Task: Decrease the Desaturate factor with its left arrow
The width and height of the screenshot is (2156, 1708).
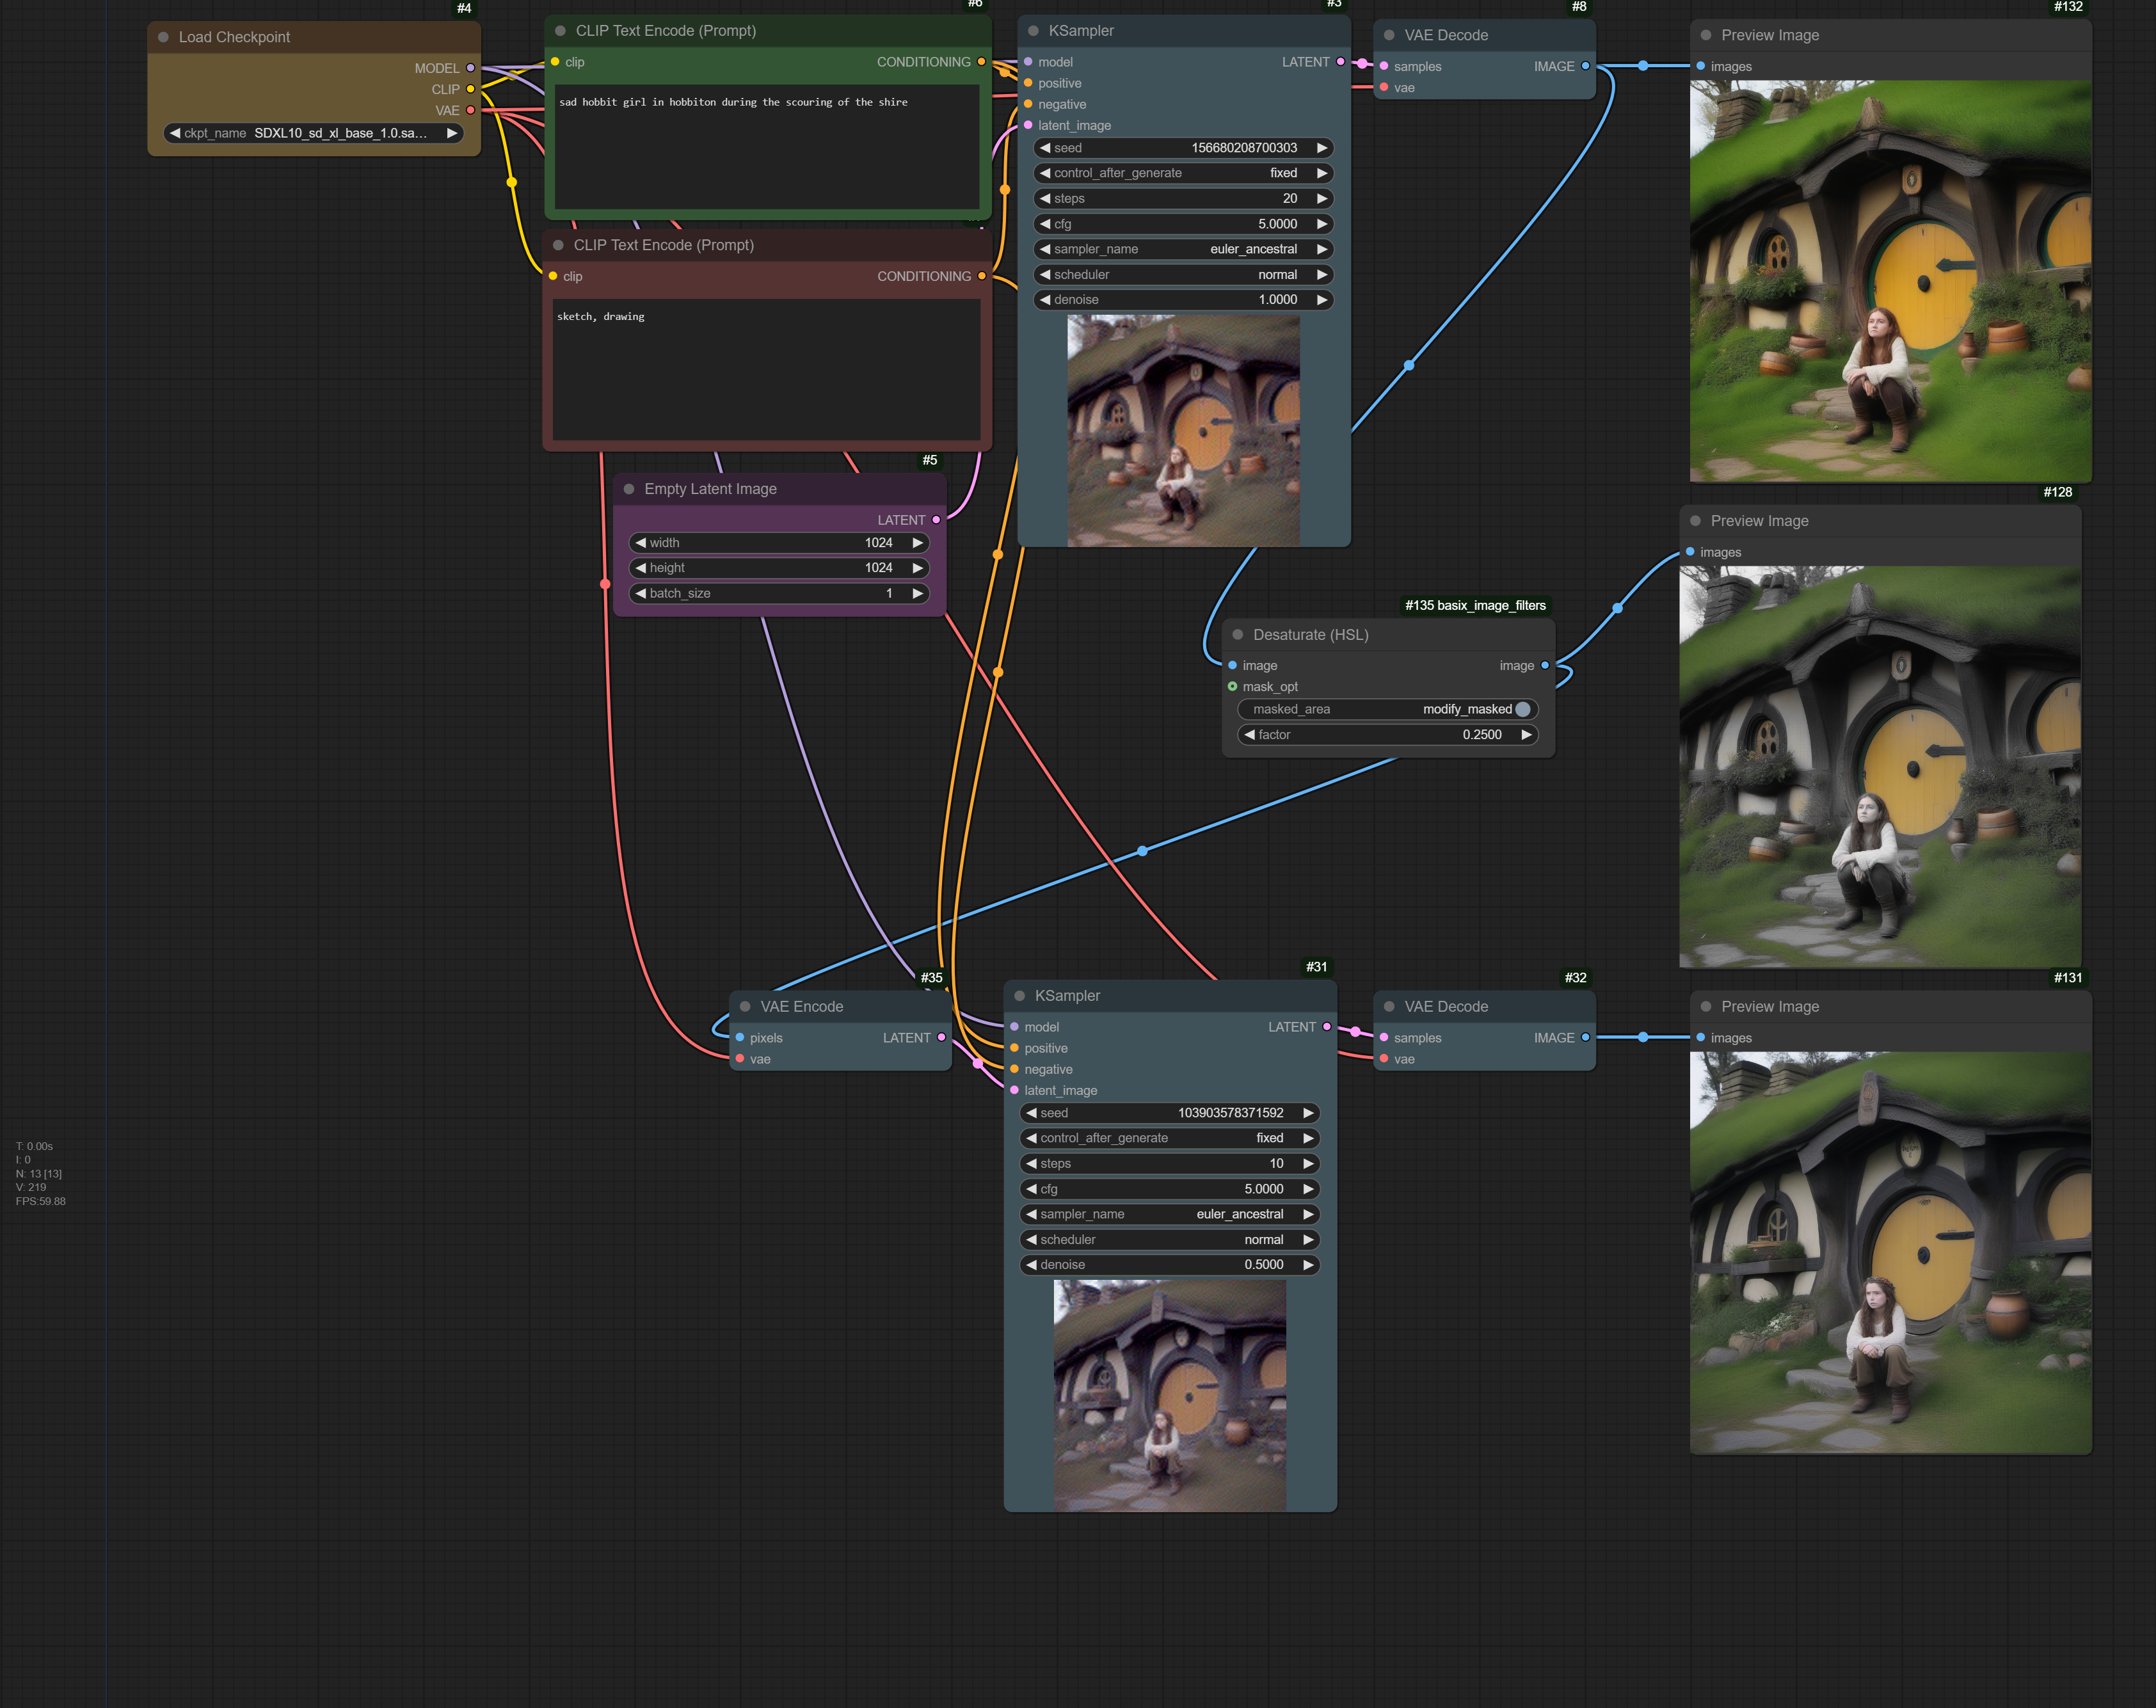Action: (1249, 734)
